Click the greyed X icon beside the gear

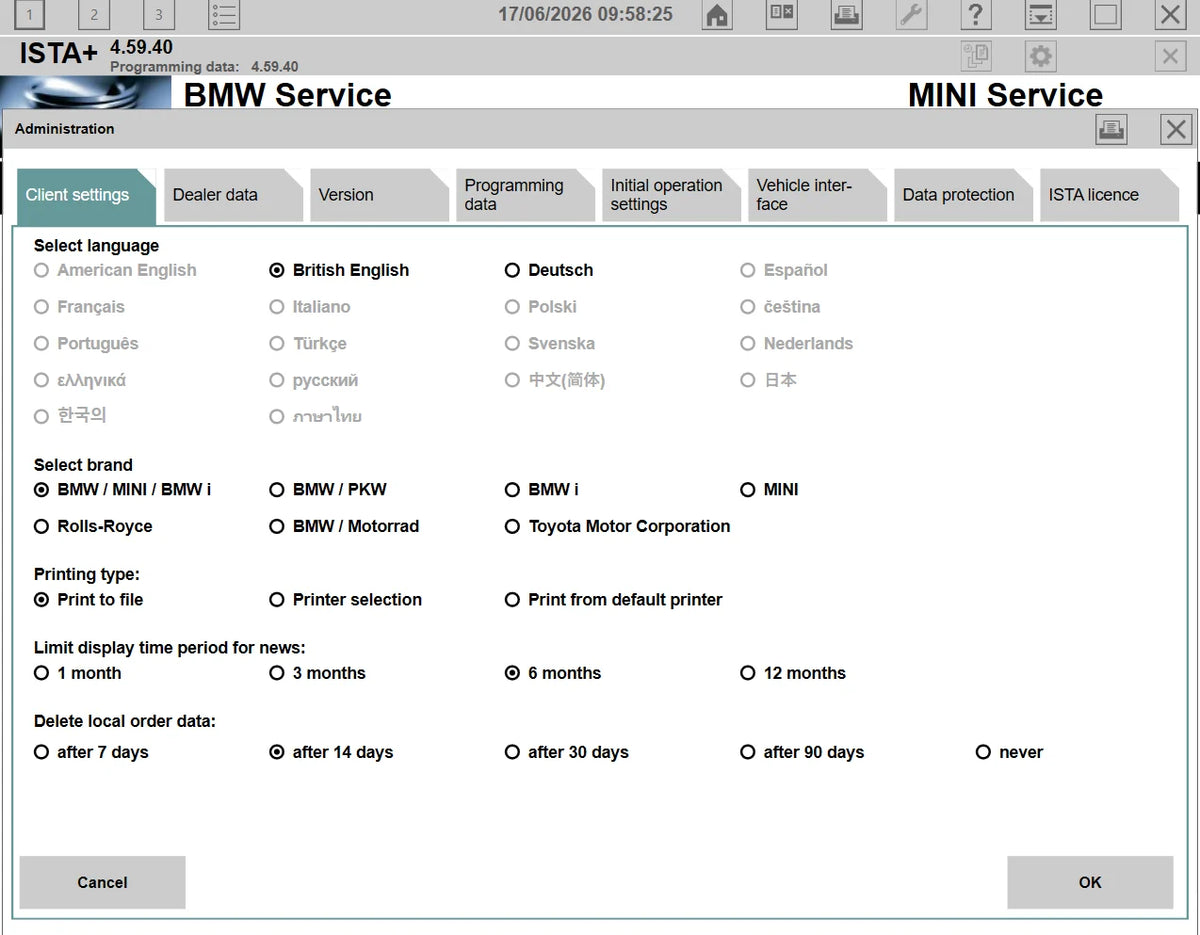click(1170, 56)
